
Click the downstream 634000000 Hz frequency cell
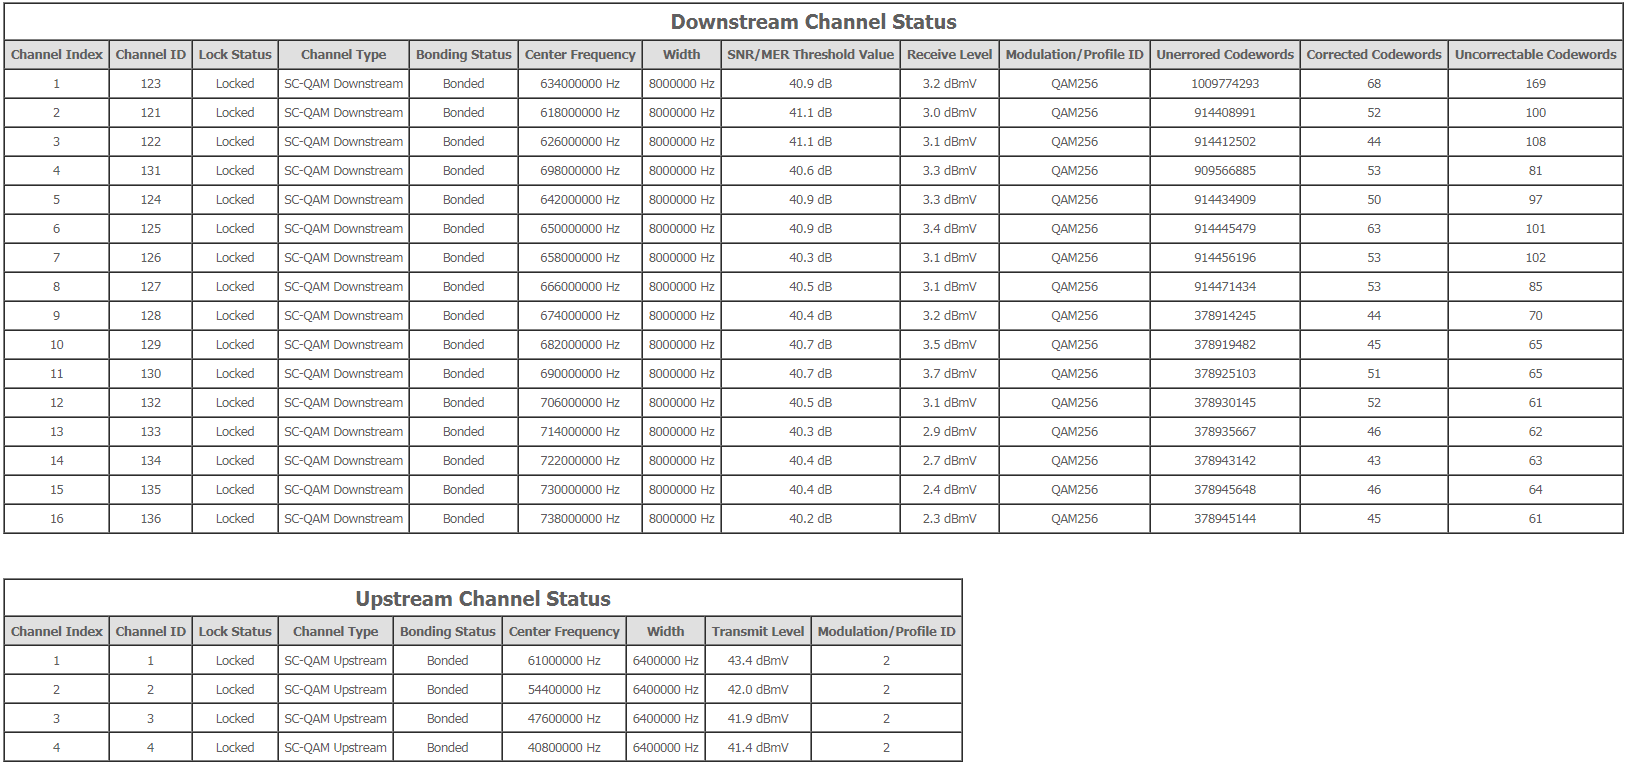580,84
